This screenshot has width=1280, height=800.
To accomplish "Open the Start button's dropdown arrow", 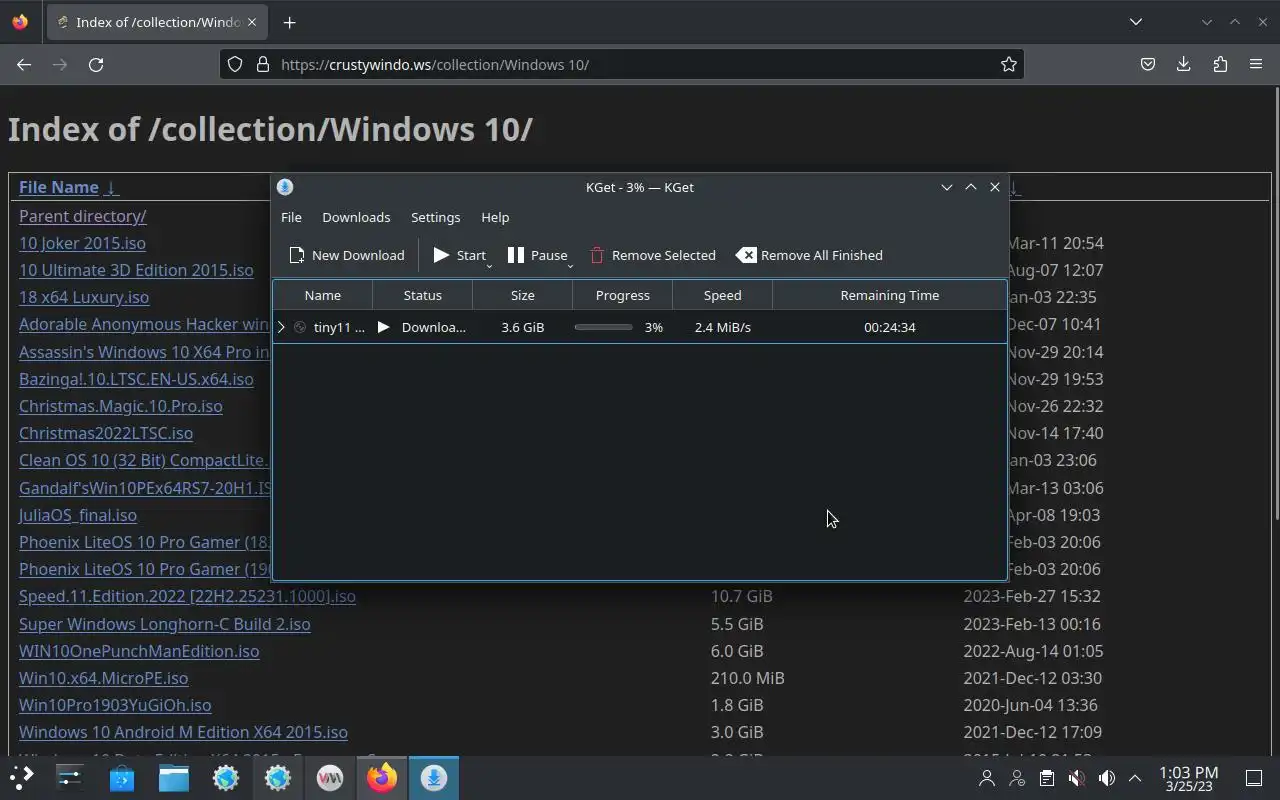I will 489,266.
